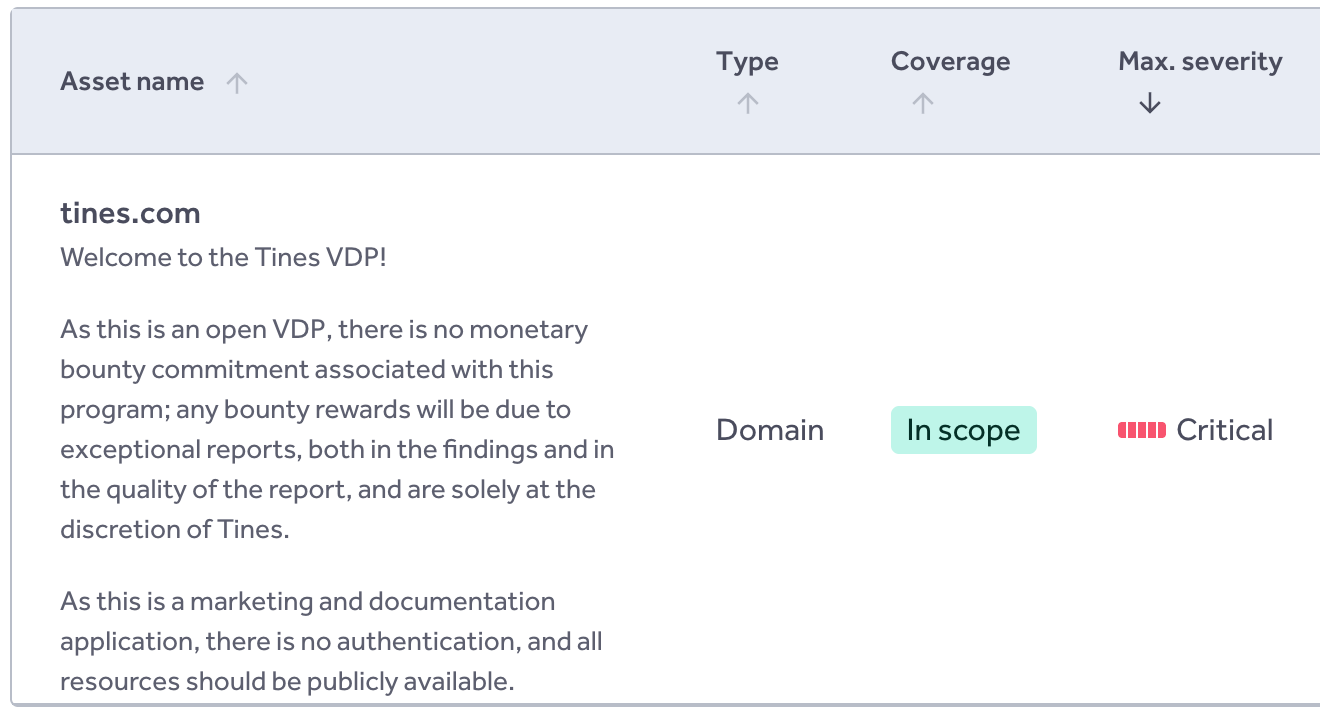Click the red severity bars indicator
Image resolution: width=1320 pixels, height=712 pixels.
1141,430
